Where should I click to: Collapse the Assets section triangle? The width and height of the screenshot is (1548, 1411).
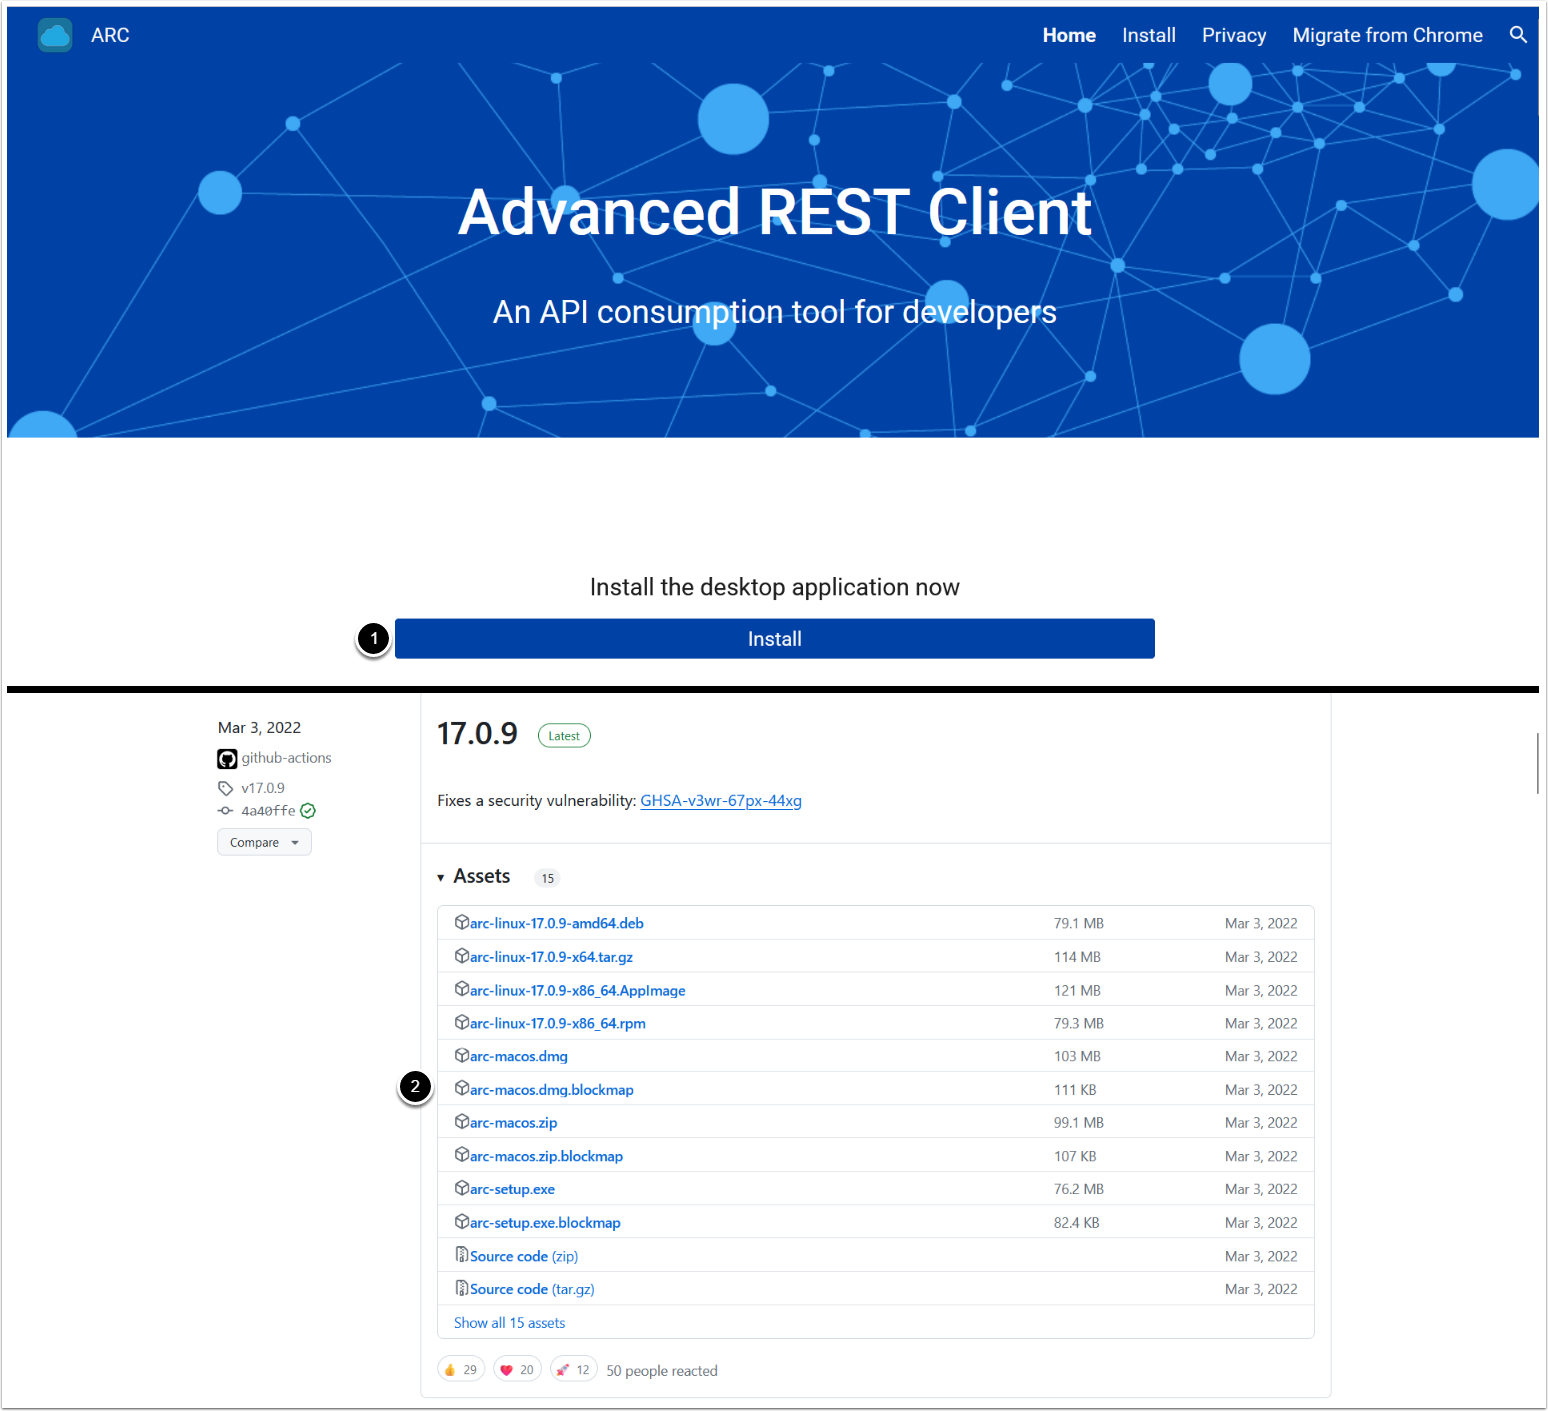point(441,878)
